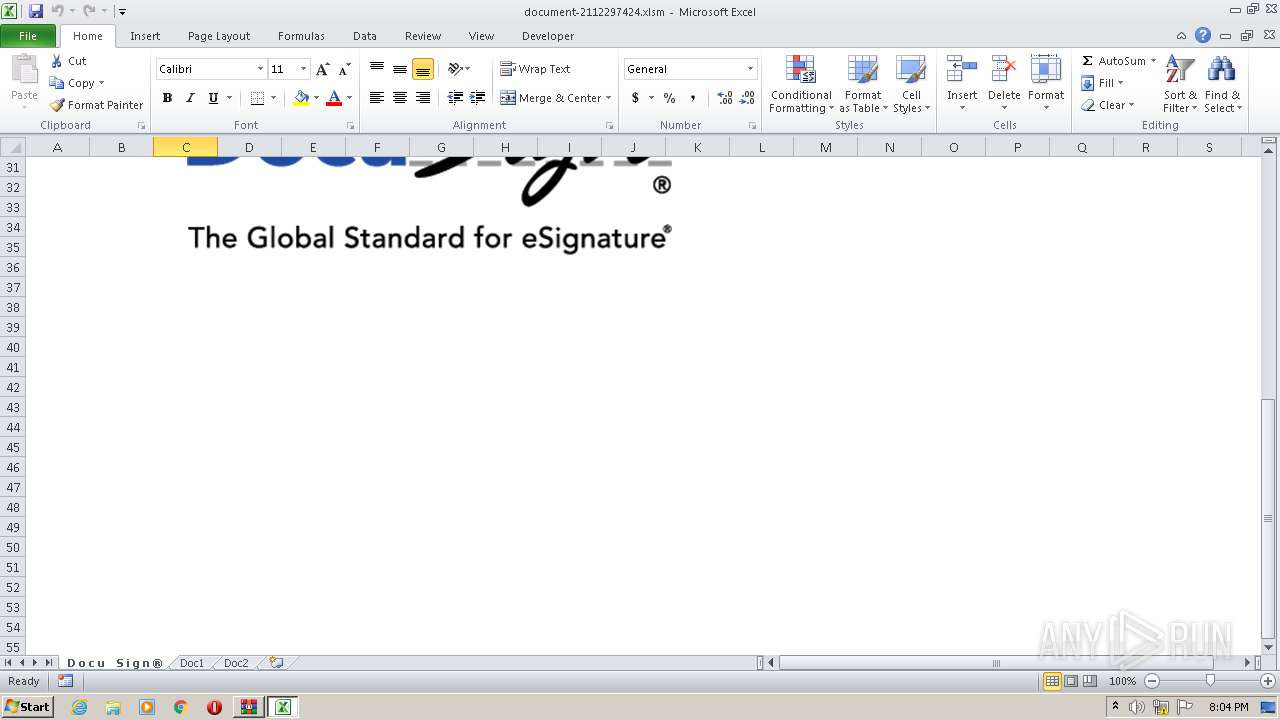
Task: Select Bottom Align vertical alignment
Action: (423, 69)
